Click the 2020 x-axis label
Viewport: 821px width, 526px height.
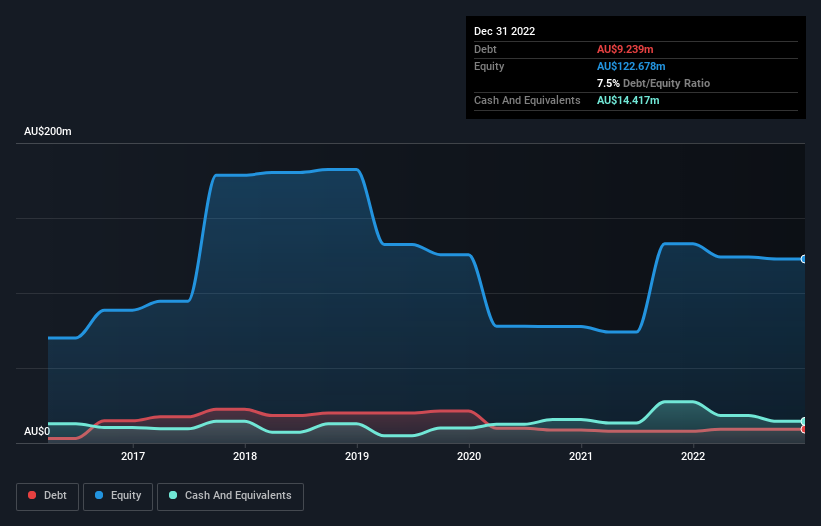click(469, 456)
